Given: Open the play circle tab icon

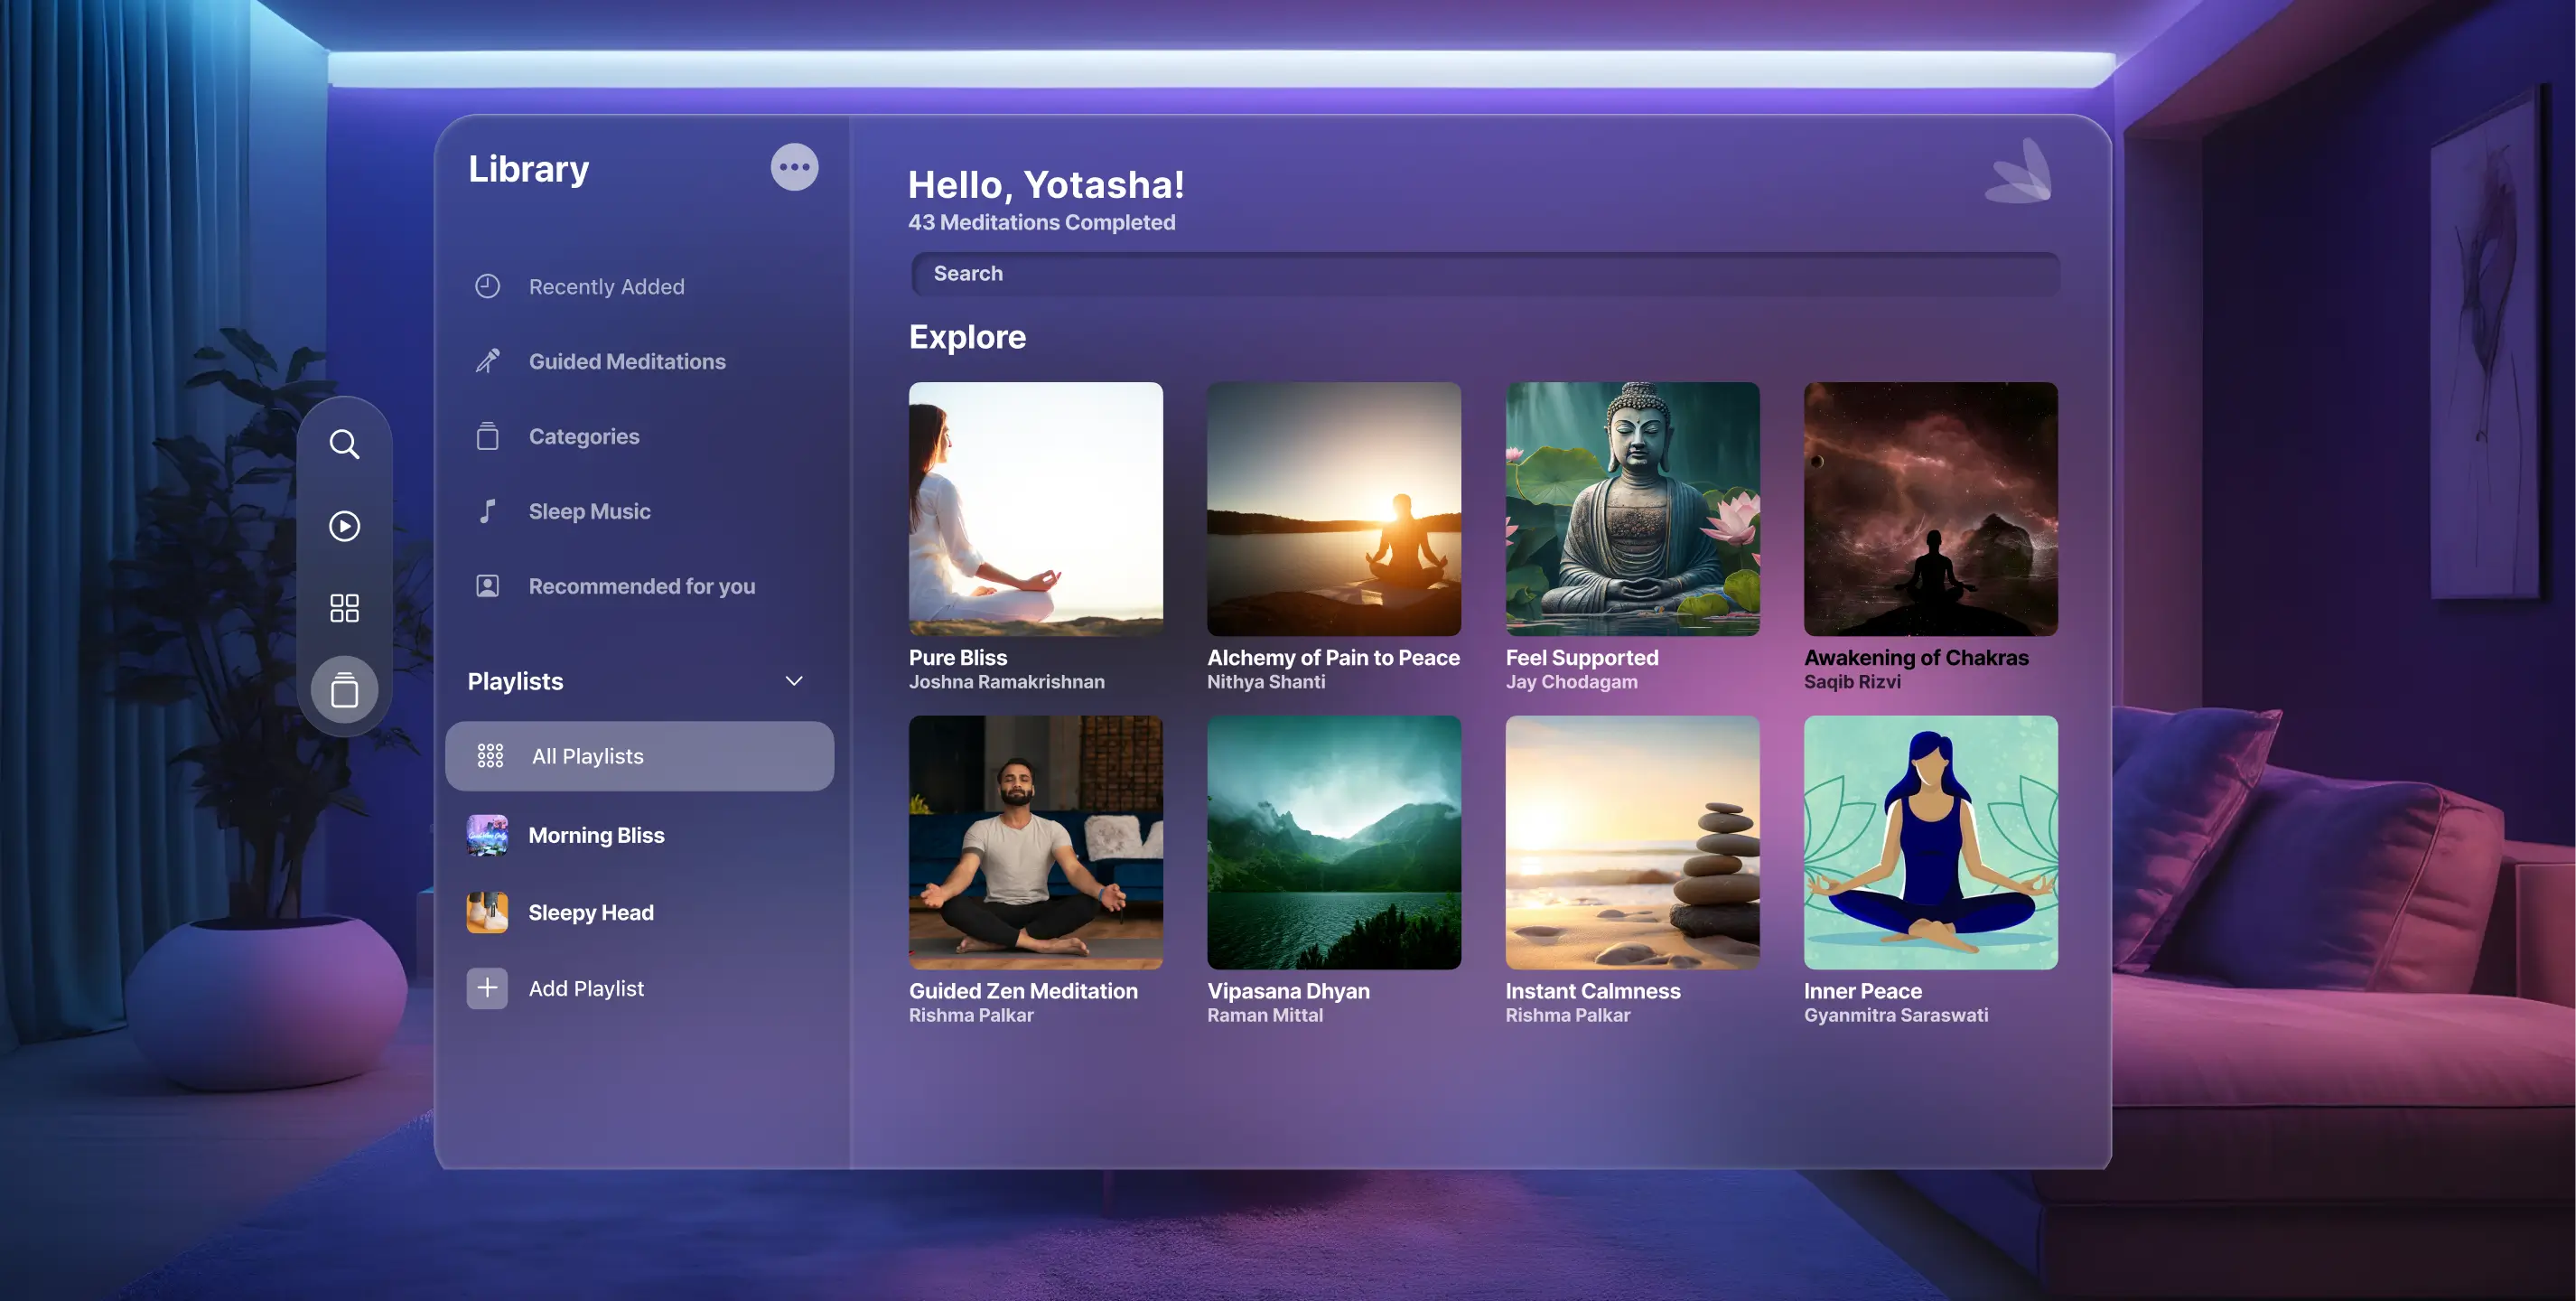Looking at the screenshot, I should 344,526.
